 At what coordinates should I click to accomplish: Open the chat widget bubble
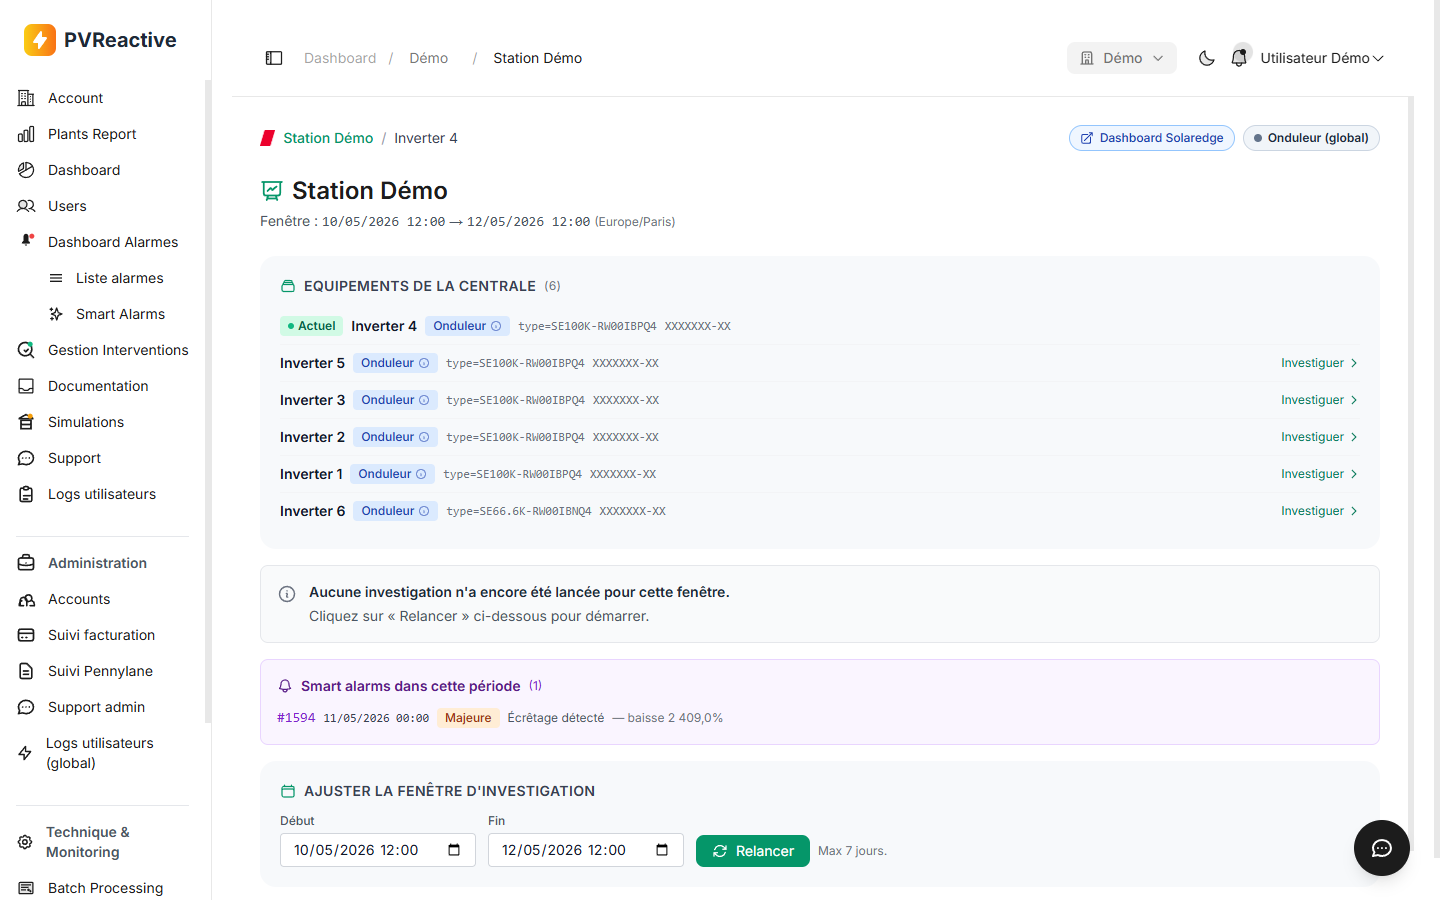tap(1382, 848)
